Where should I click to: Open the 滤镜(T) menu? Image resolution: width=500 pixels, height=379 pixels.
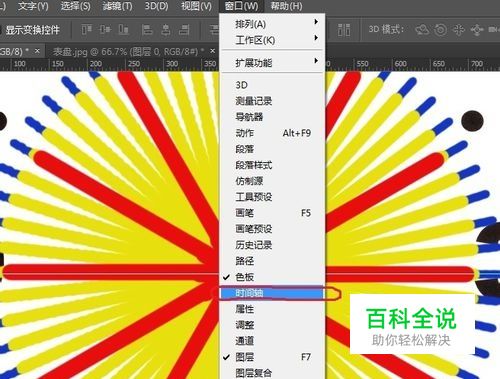[117, 6]
